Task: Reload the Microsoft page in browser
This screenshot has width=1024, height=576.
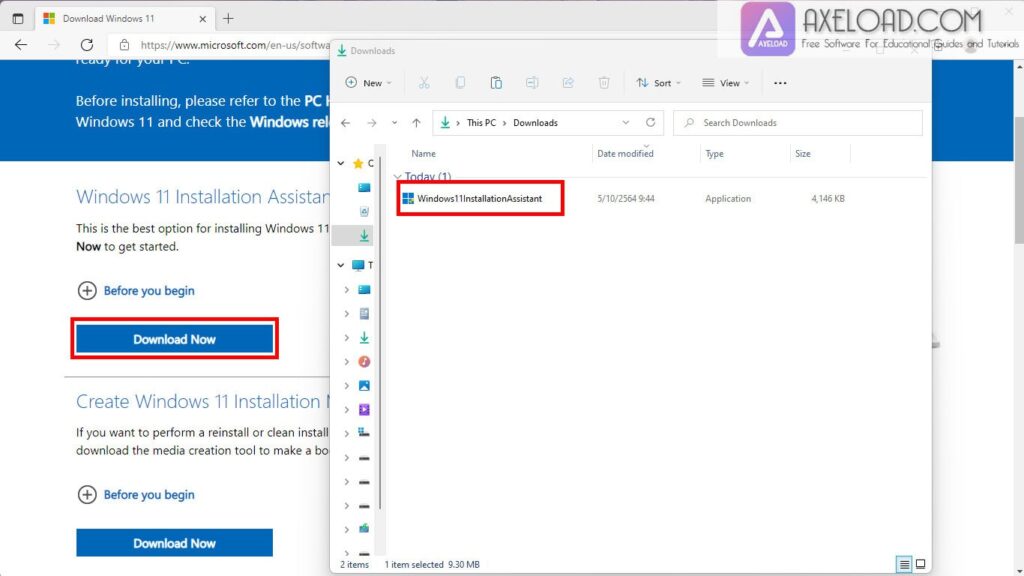Action: point(87,45)
